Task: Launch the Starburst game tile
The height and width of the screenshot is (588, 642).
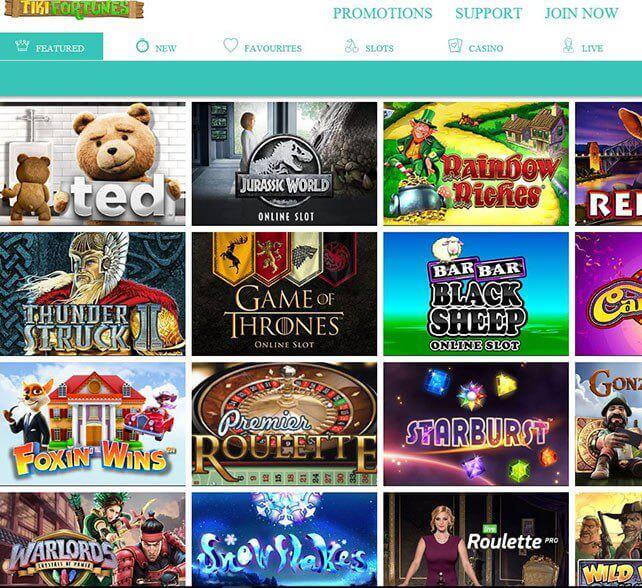Action: point(476,424)
